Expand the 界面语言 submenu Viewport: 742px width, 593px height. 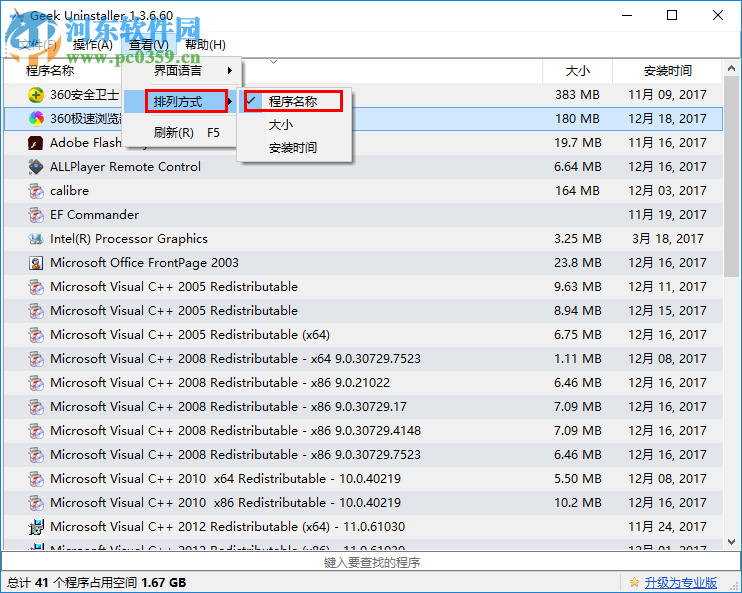pyautogui.click(x=182, y=71)
